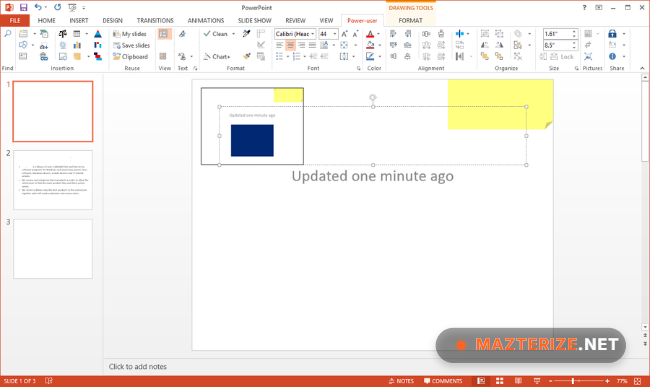Insert the balance scales icon
Screen dimensions: 650x387
(63, 34)
